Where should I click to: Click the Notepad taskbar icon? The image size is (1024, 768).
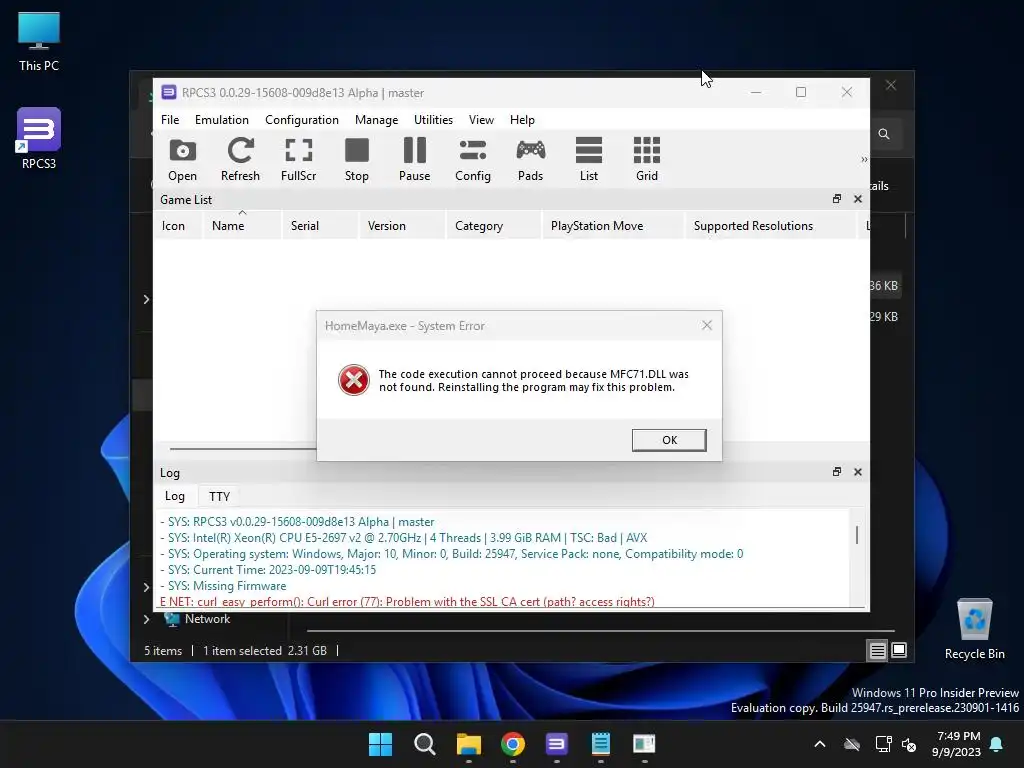pos(600,744)
